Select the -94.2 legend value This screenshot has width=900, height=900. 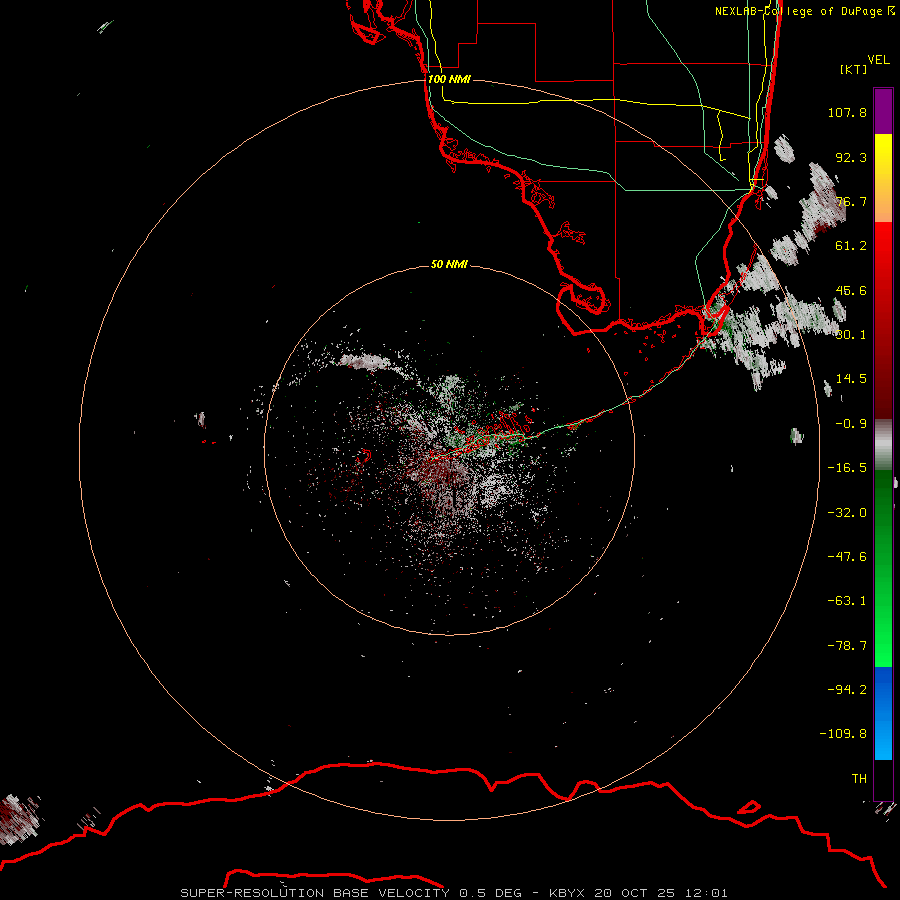point(847,690)
